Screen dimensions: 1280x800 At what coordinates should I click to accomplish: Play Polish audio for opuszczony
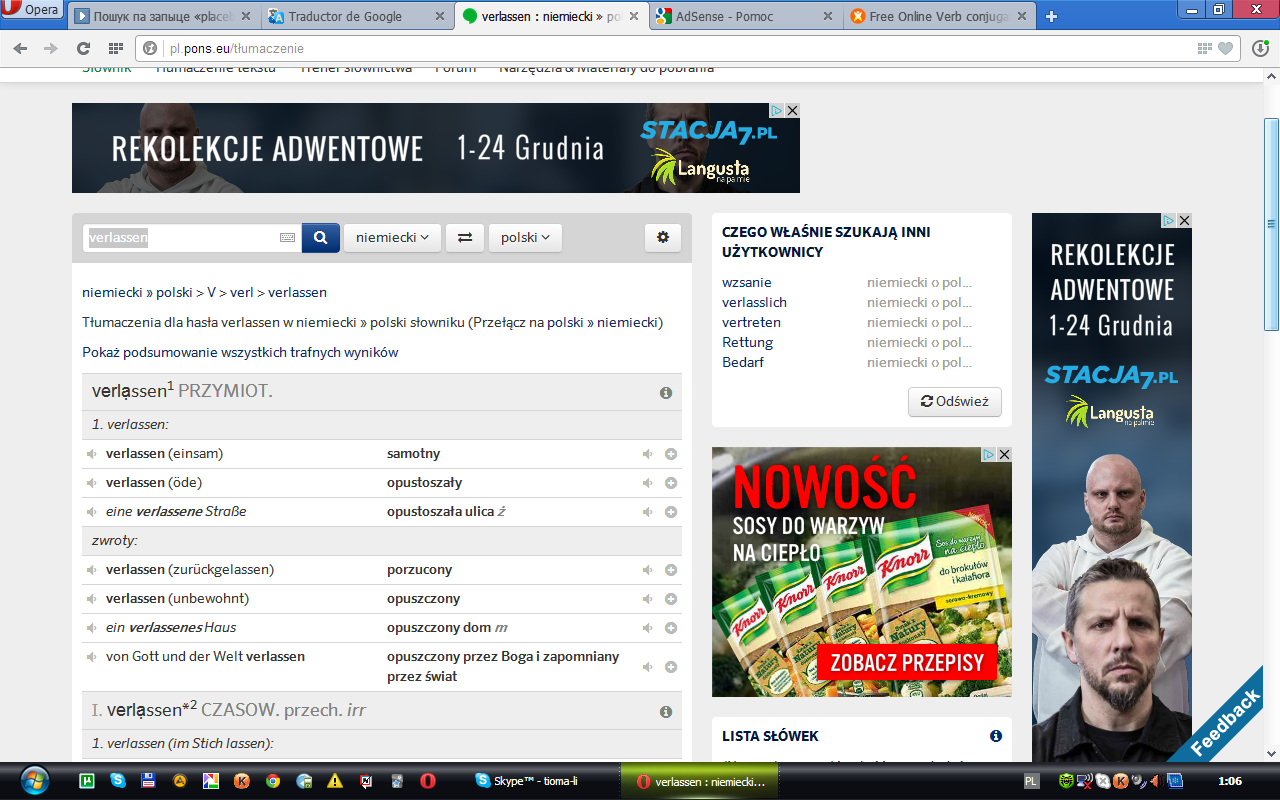point(647,599)
